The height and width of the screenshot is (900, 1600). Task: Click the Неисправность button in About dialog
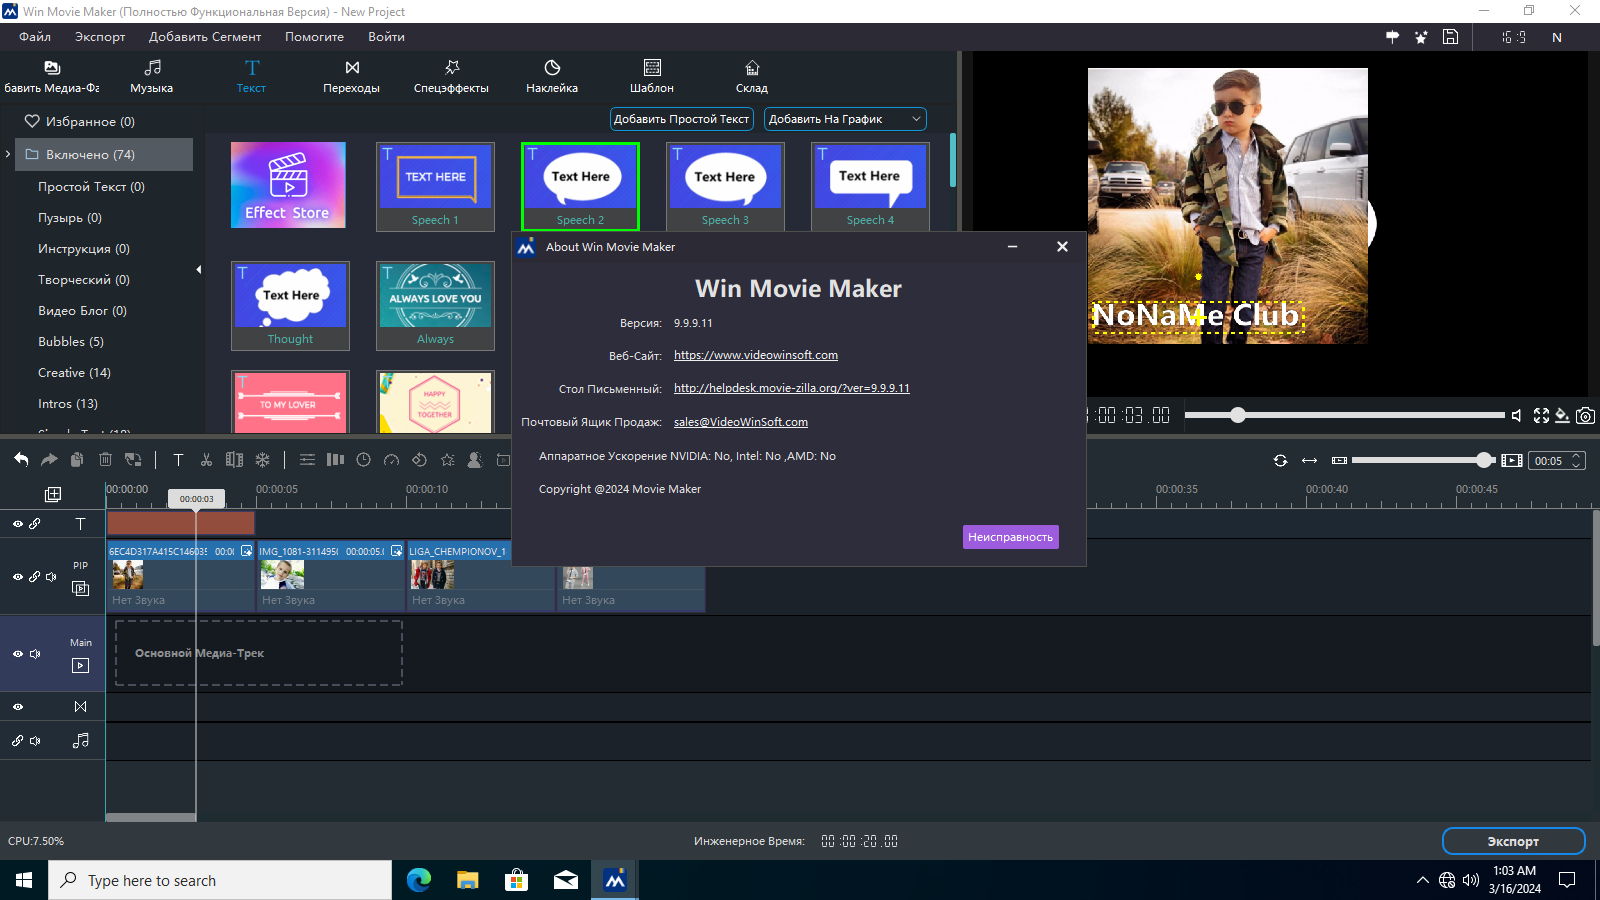click(x=1010, y=537)
